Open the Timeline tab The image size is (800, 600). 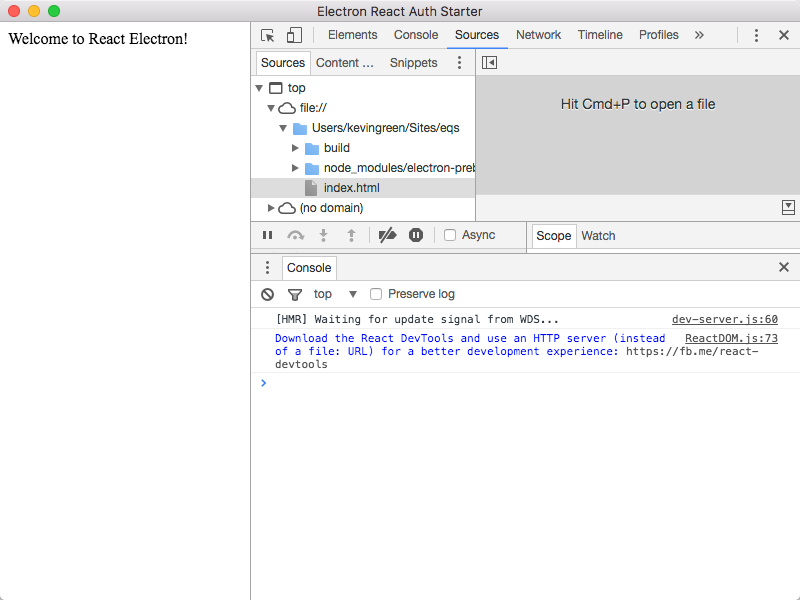[x=600, y=35]
